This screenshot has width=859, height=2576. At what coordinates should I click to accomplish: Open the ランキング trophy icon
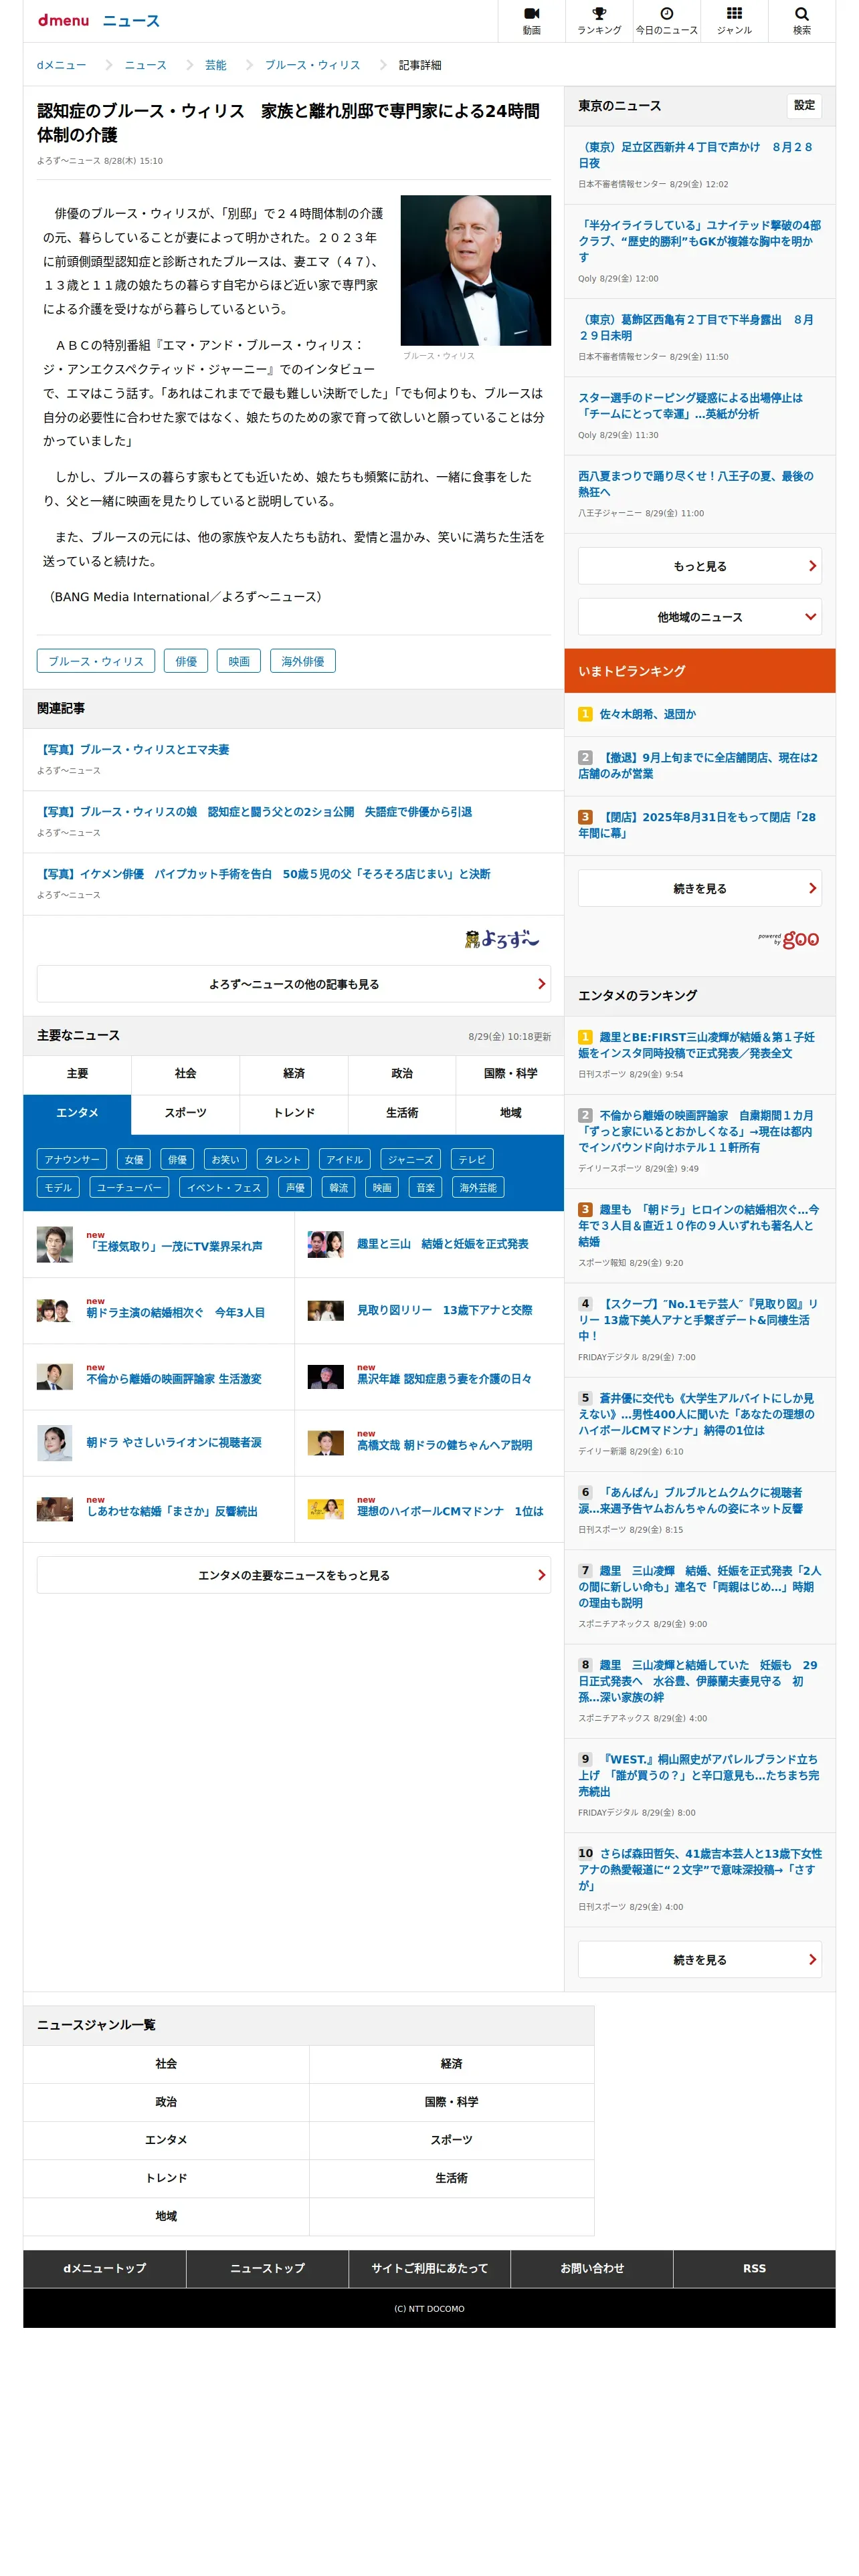(598, 20)
